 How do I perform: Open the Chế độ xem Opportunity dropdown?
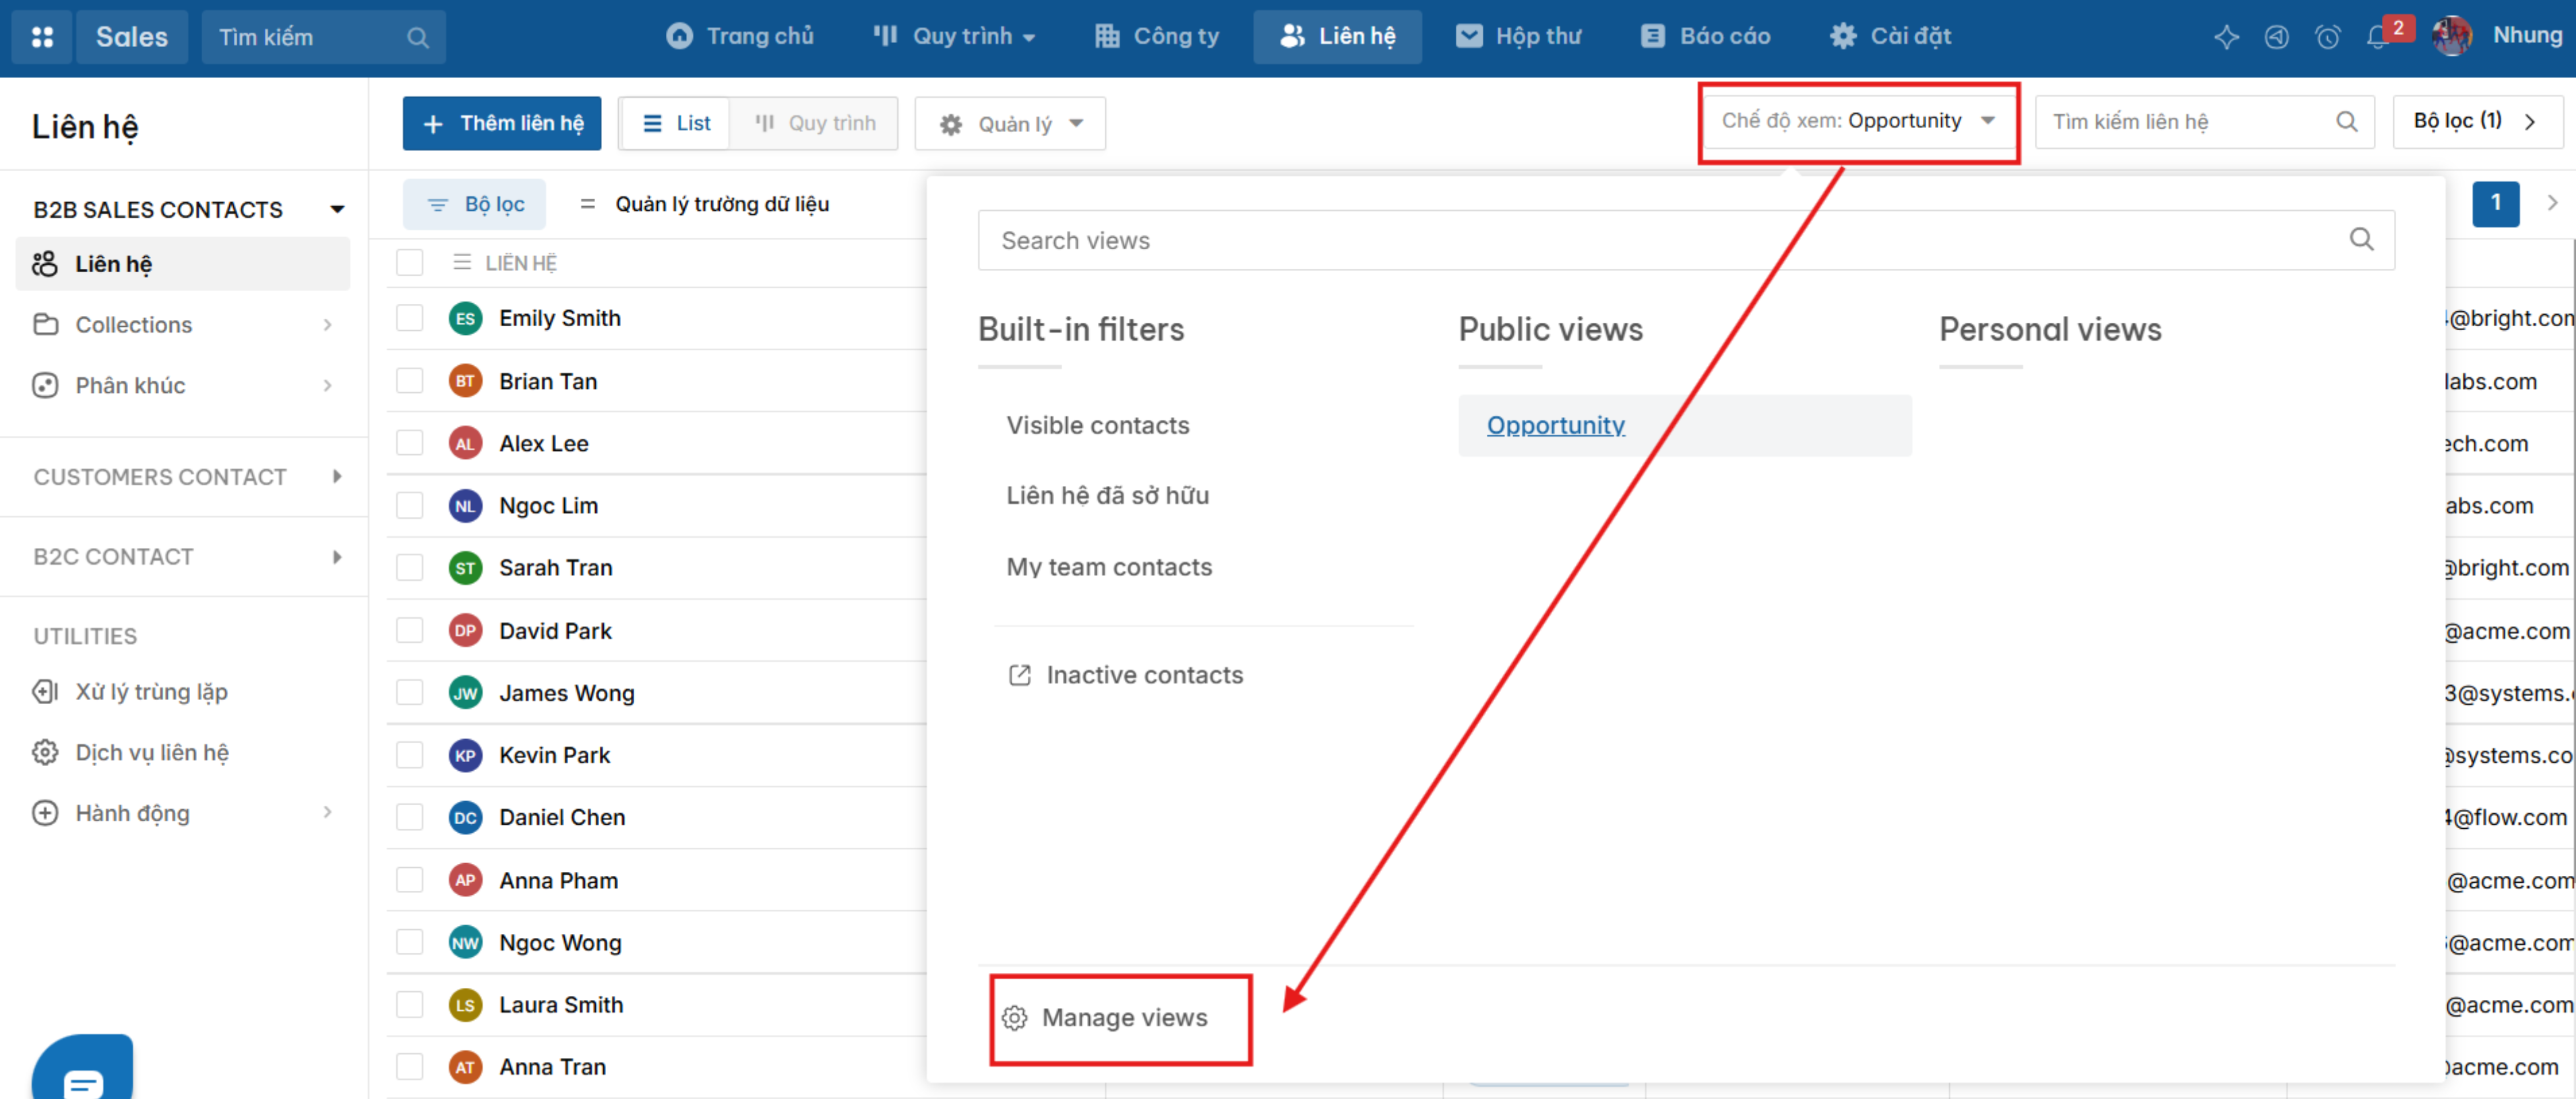pos(1858,121)
